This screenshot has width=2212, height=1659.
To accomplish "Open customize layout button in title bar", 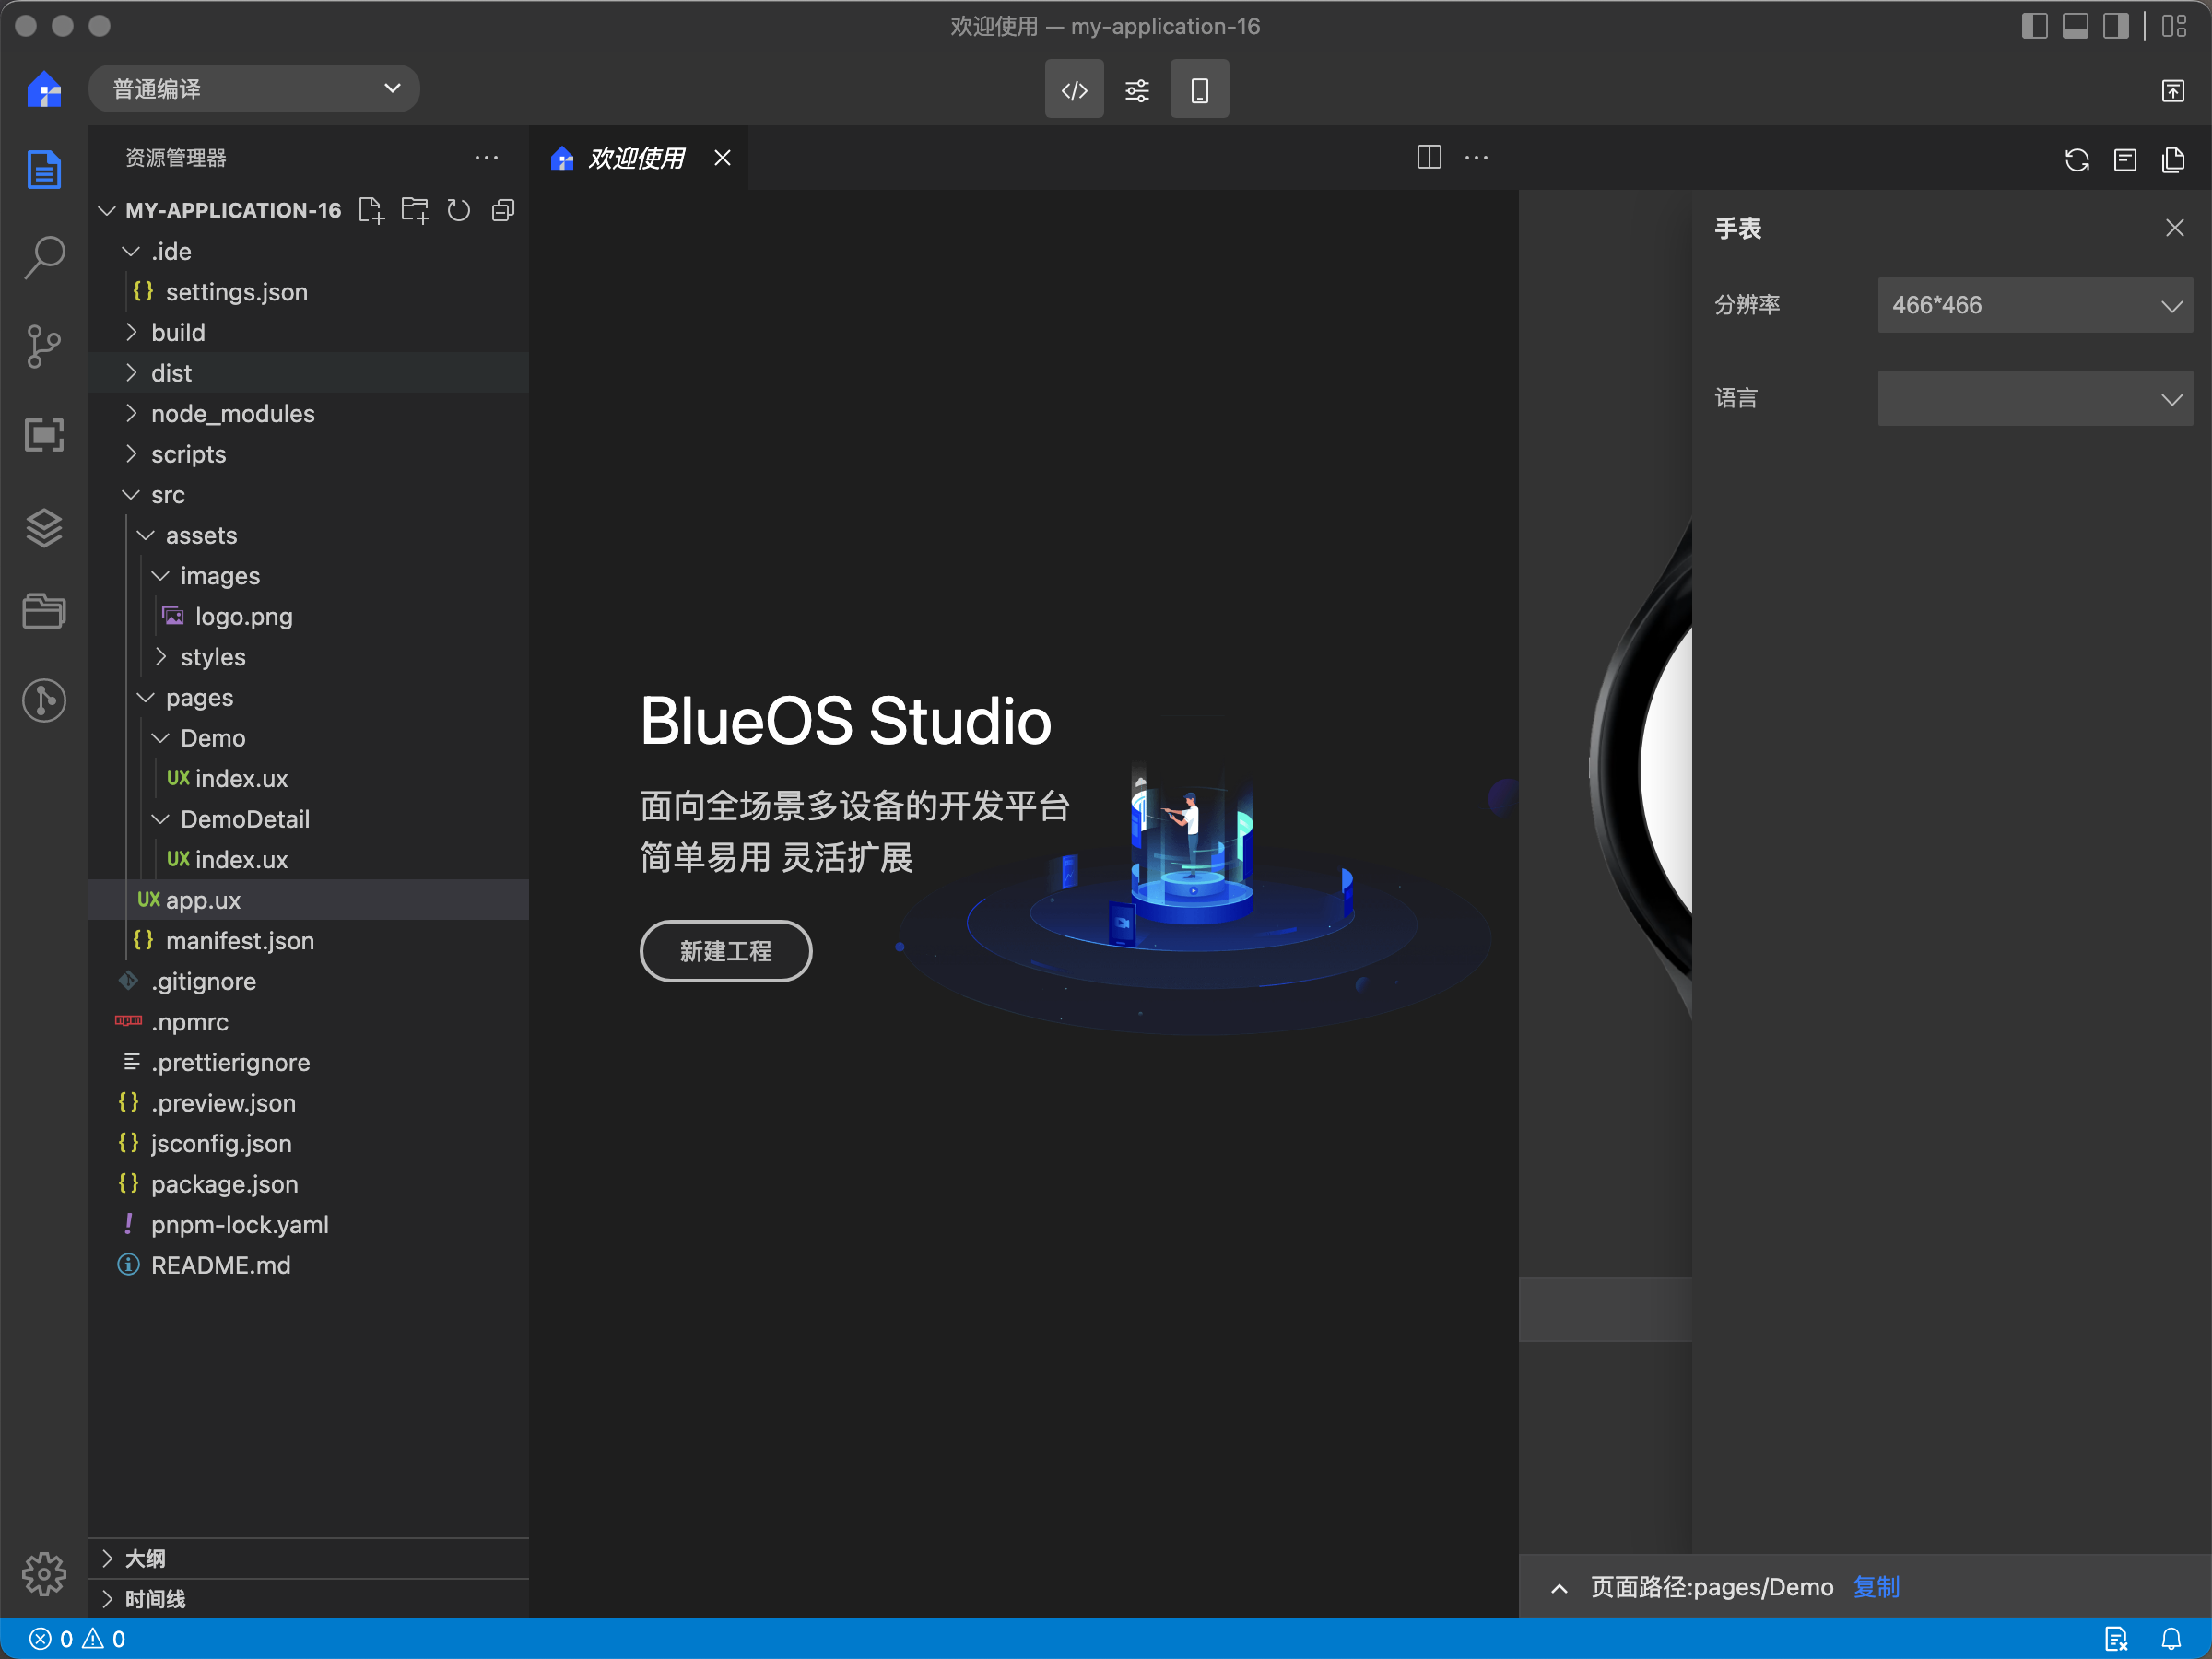I will coord(2174,26).
